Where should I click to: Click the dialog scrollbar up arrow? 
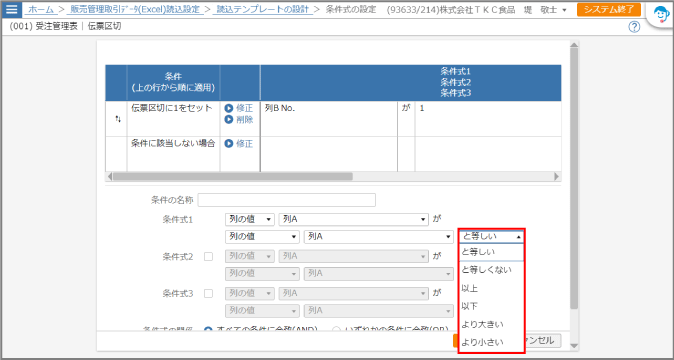coord(574,44)
